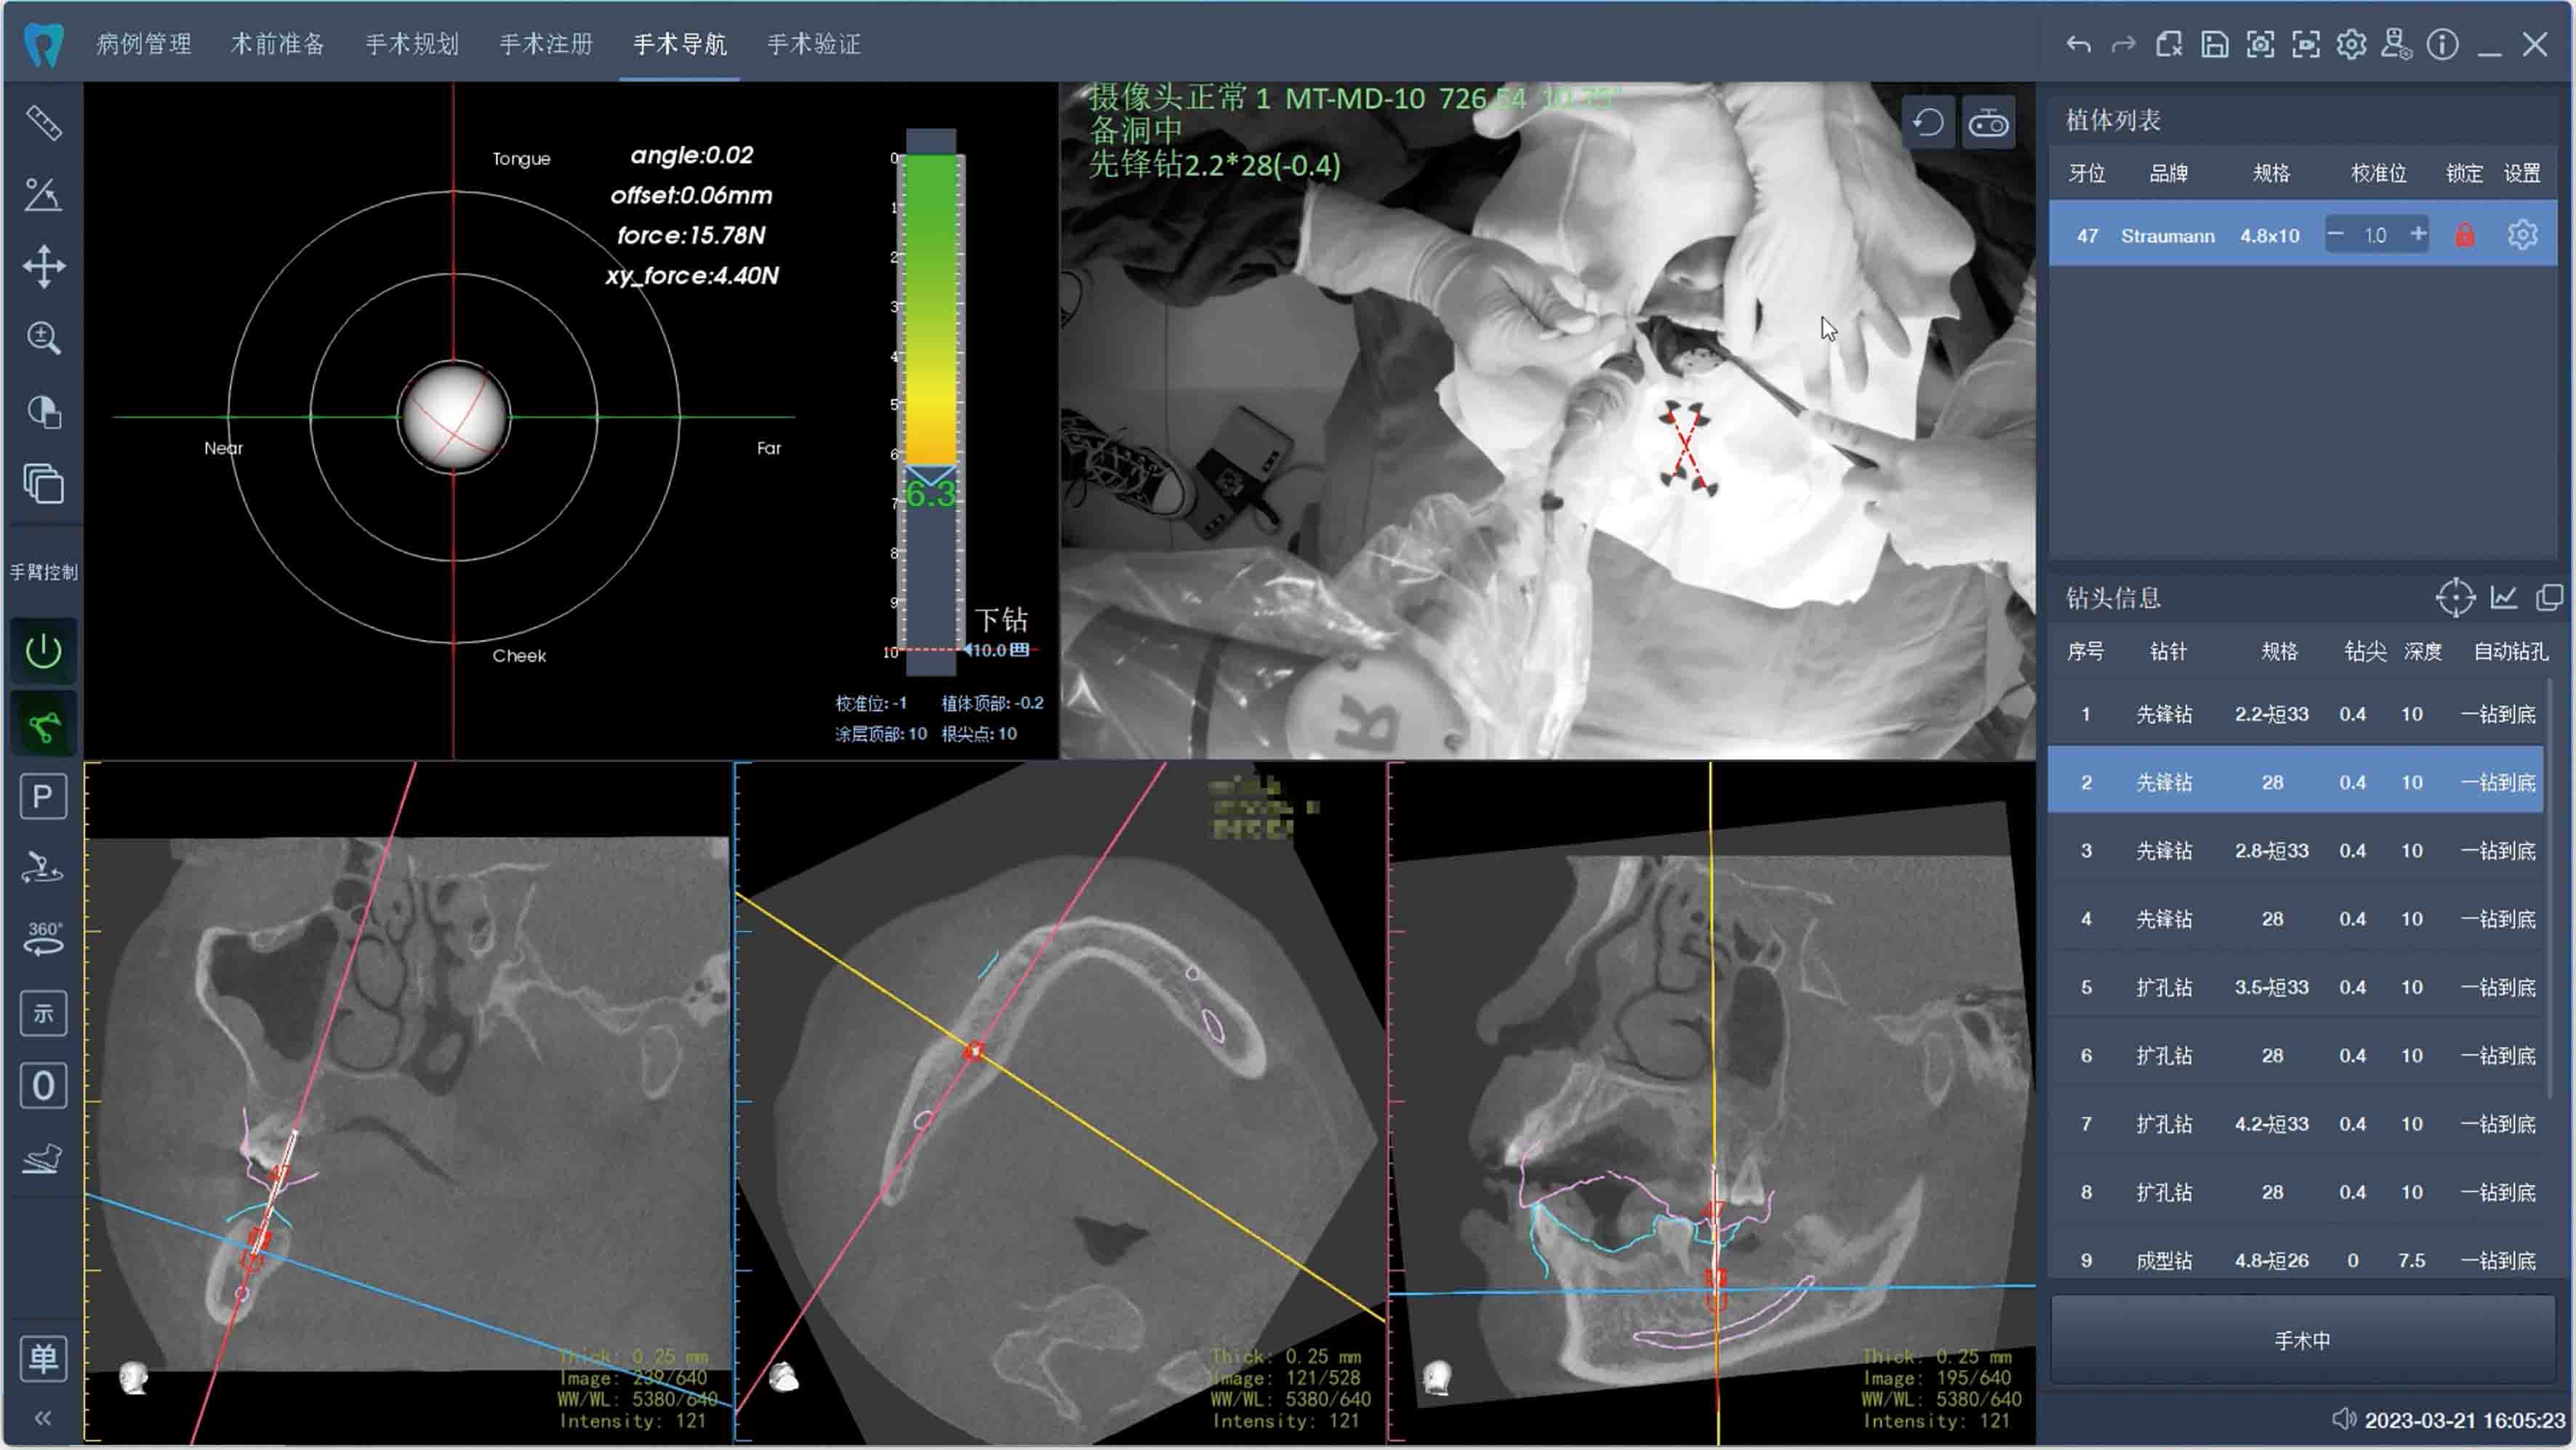2576x1450 pixels.
Task: Click the camera view refresh icon
Action: (x=1927, y=123)
